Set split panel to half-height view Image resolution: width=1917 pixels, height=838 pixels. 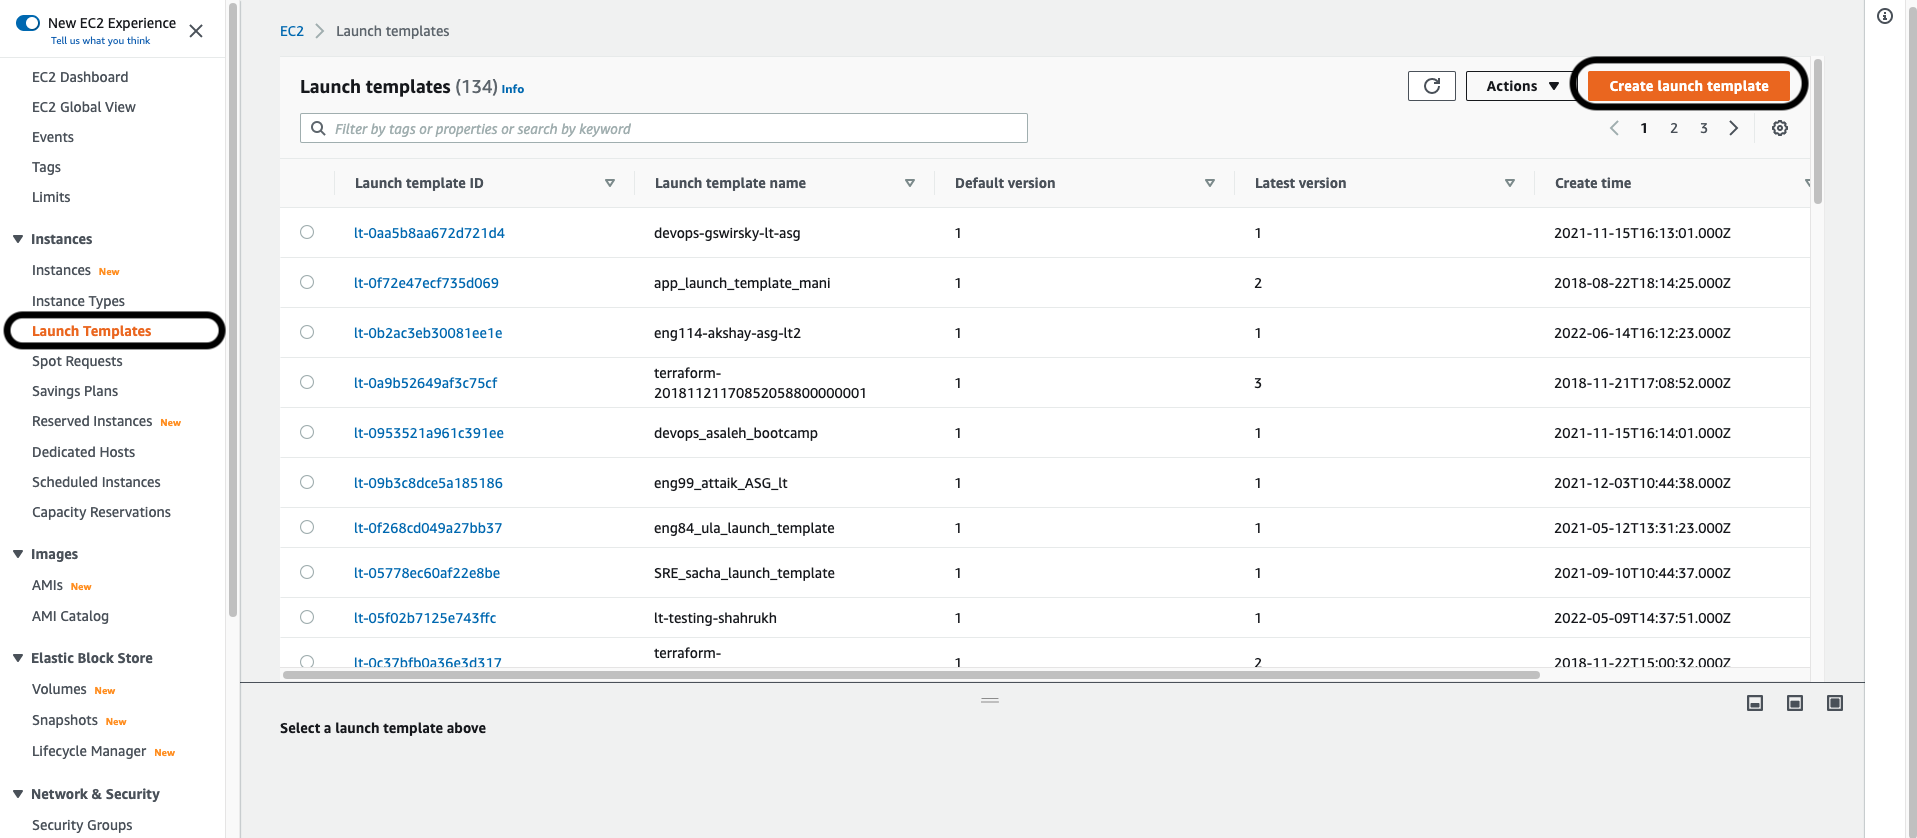tap(1795, 703)
